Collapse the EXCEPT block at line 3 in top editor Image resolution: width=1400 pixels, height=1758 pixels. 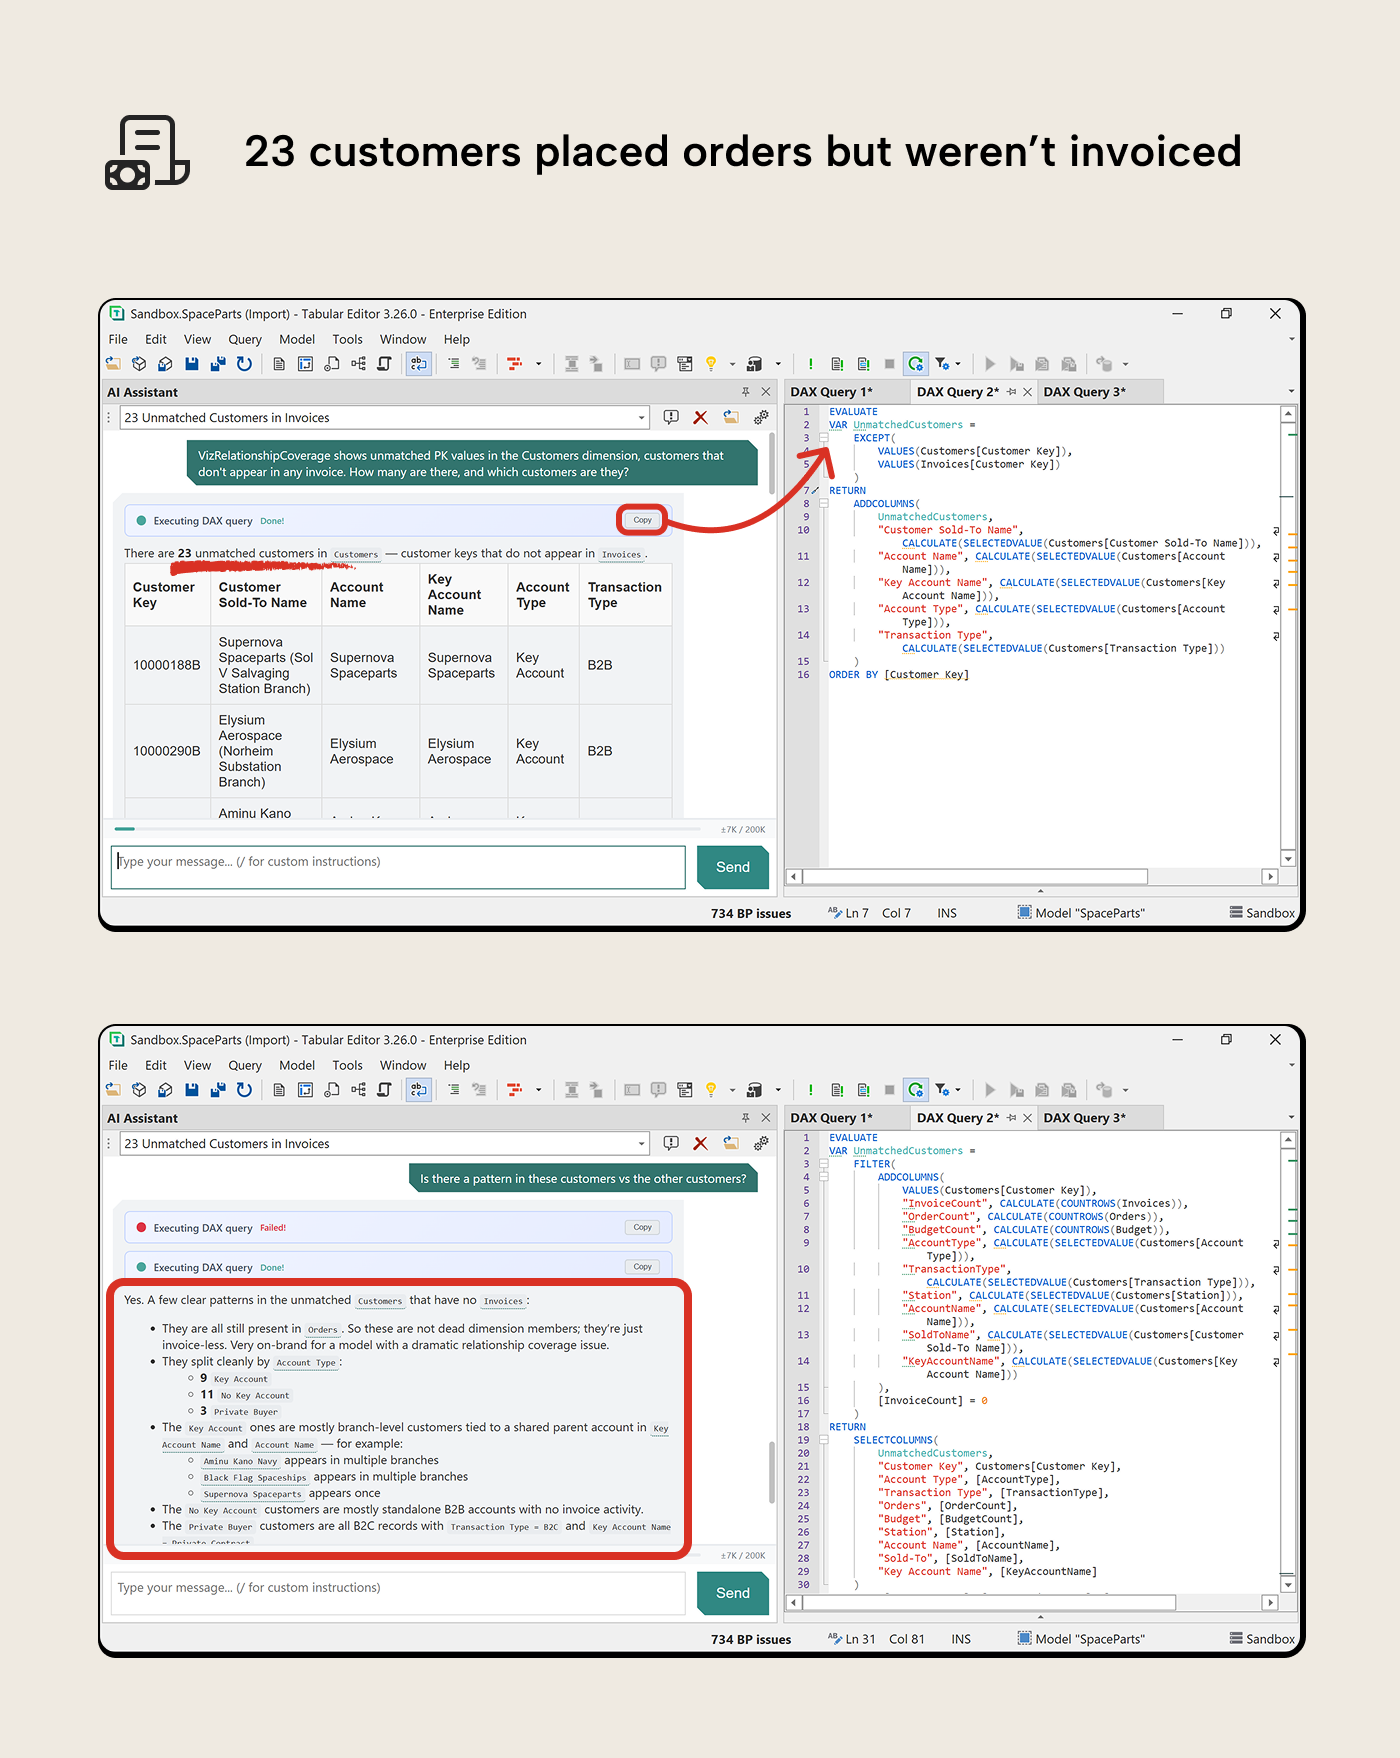coord(824,438)
